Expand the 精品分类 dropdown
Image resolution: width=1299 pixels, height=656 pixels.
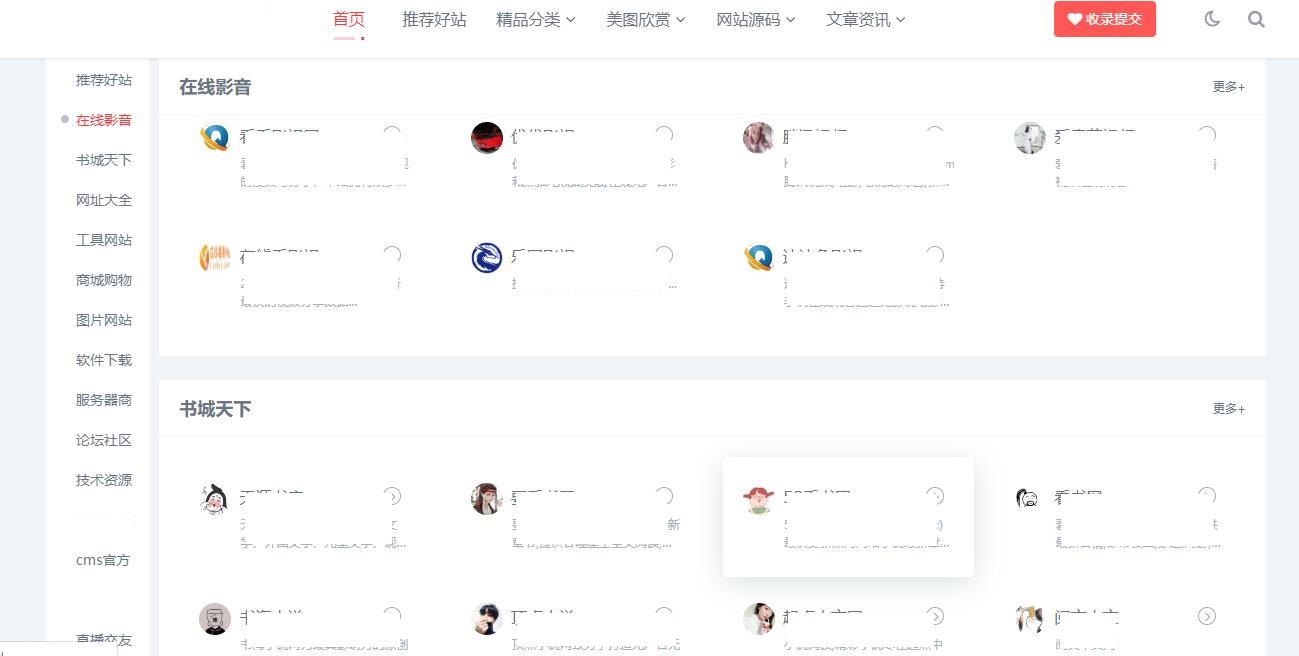(536, 19)
